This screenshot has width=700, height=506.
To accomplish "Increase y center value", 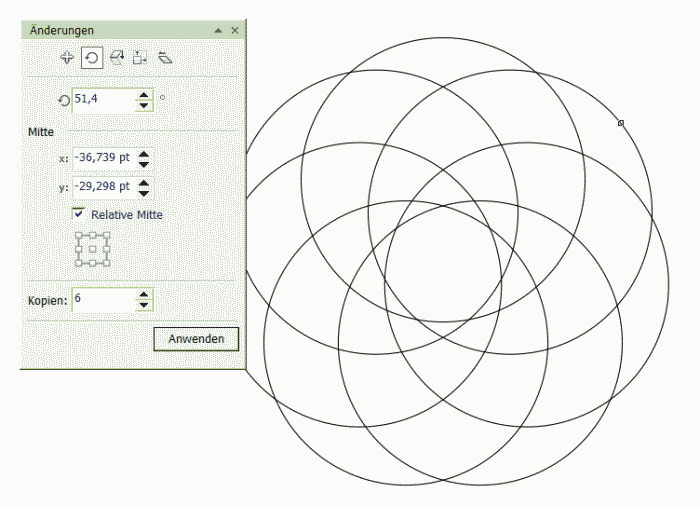I will [144, 183].
